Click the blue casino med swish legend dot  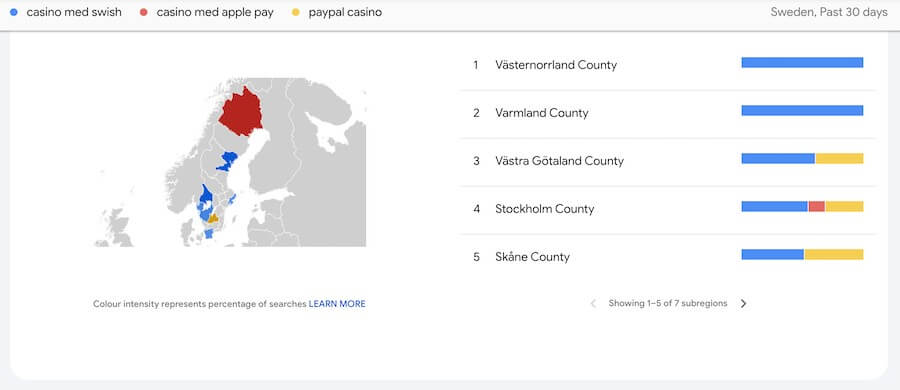(x=14, y=12)
